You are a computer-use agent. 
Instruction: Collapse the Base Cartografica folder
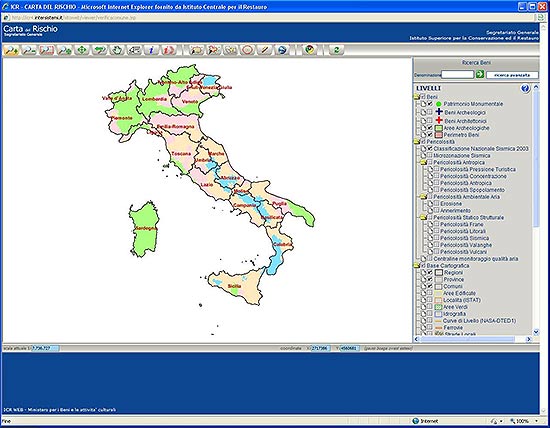coord(417,266)
